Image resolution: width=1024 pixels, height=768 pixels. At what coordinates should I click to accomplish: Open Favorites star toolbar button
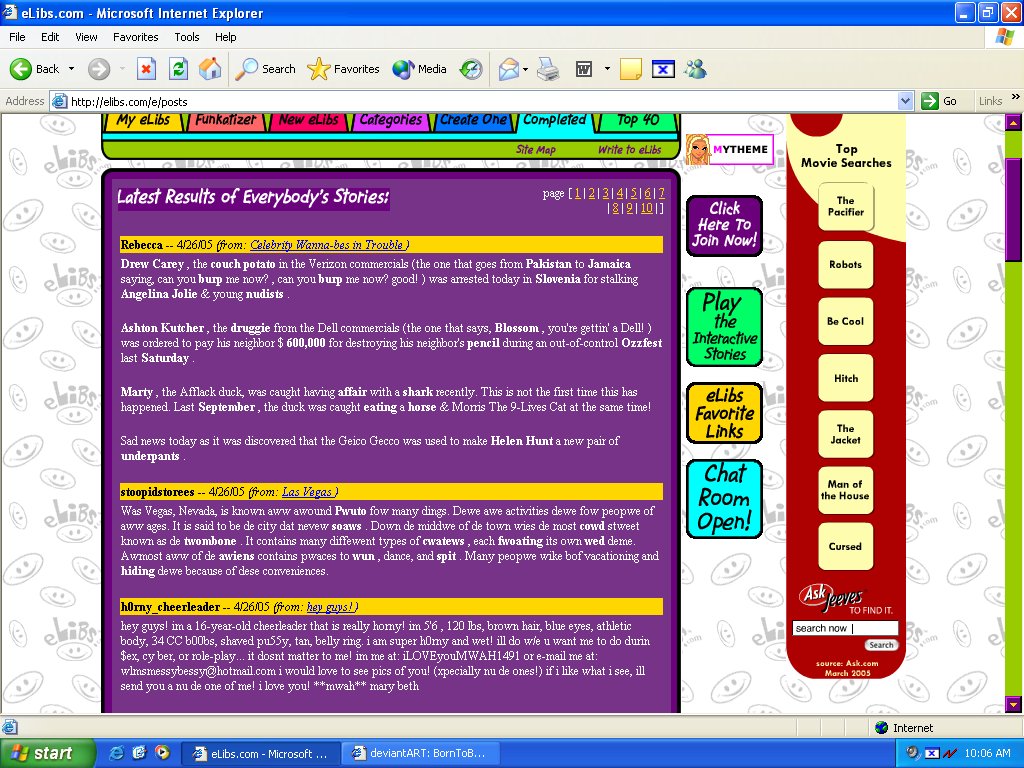click(344, 69)
